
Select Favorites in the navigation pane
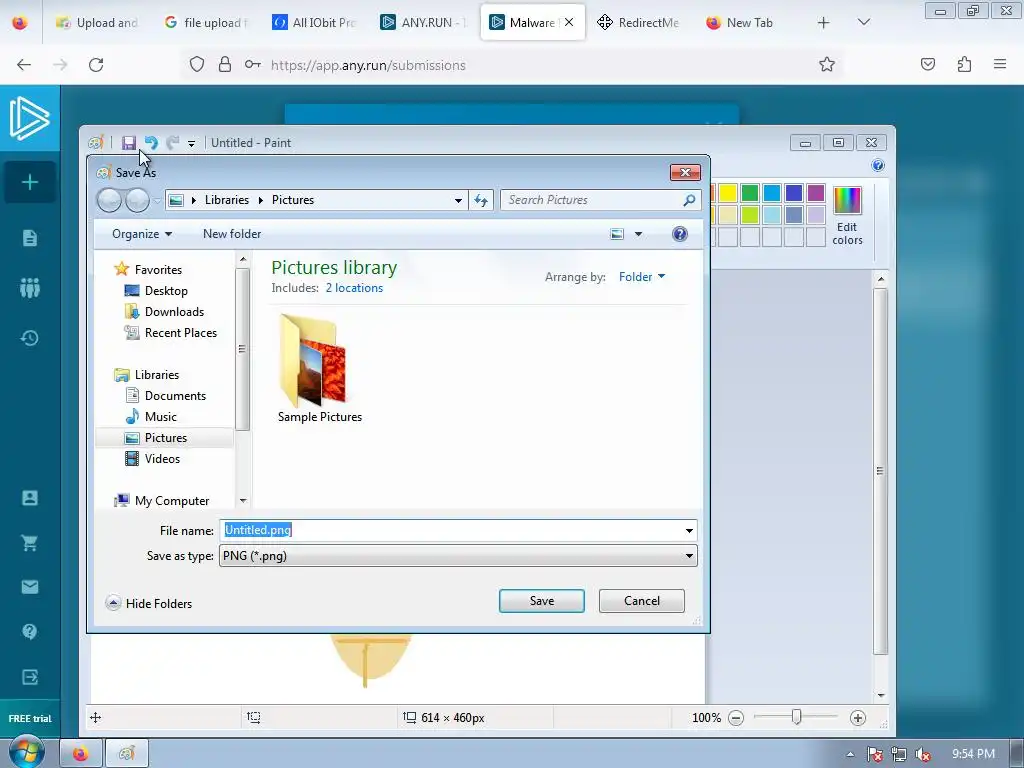pyautogui.click(x=158, y=269)
